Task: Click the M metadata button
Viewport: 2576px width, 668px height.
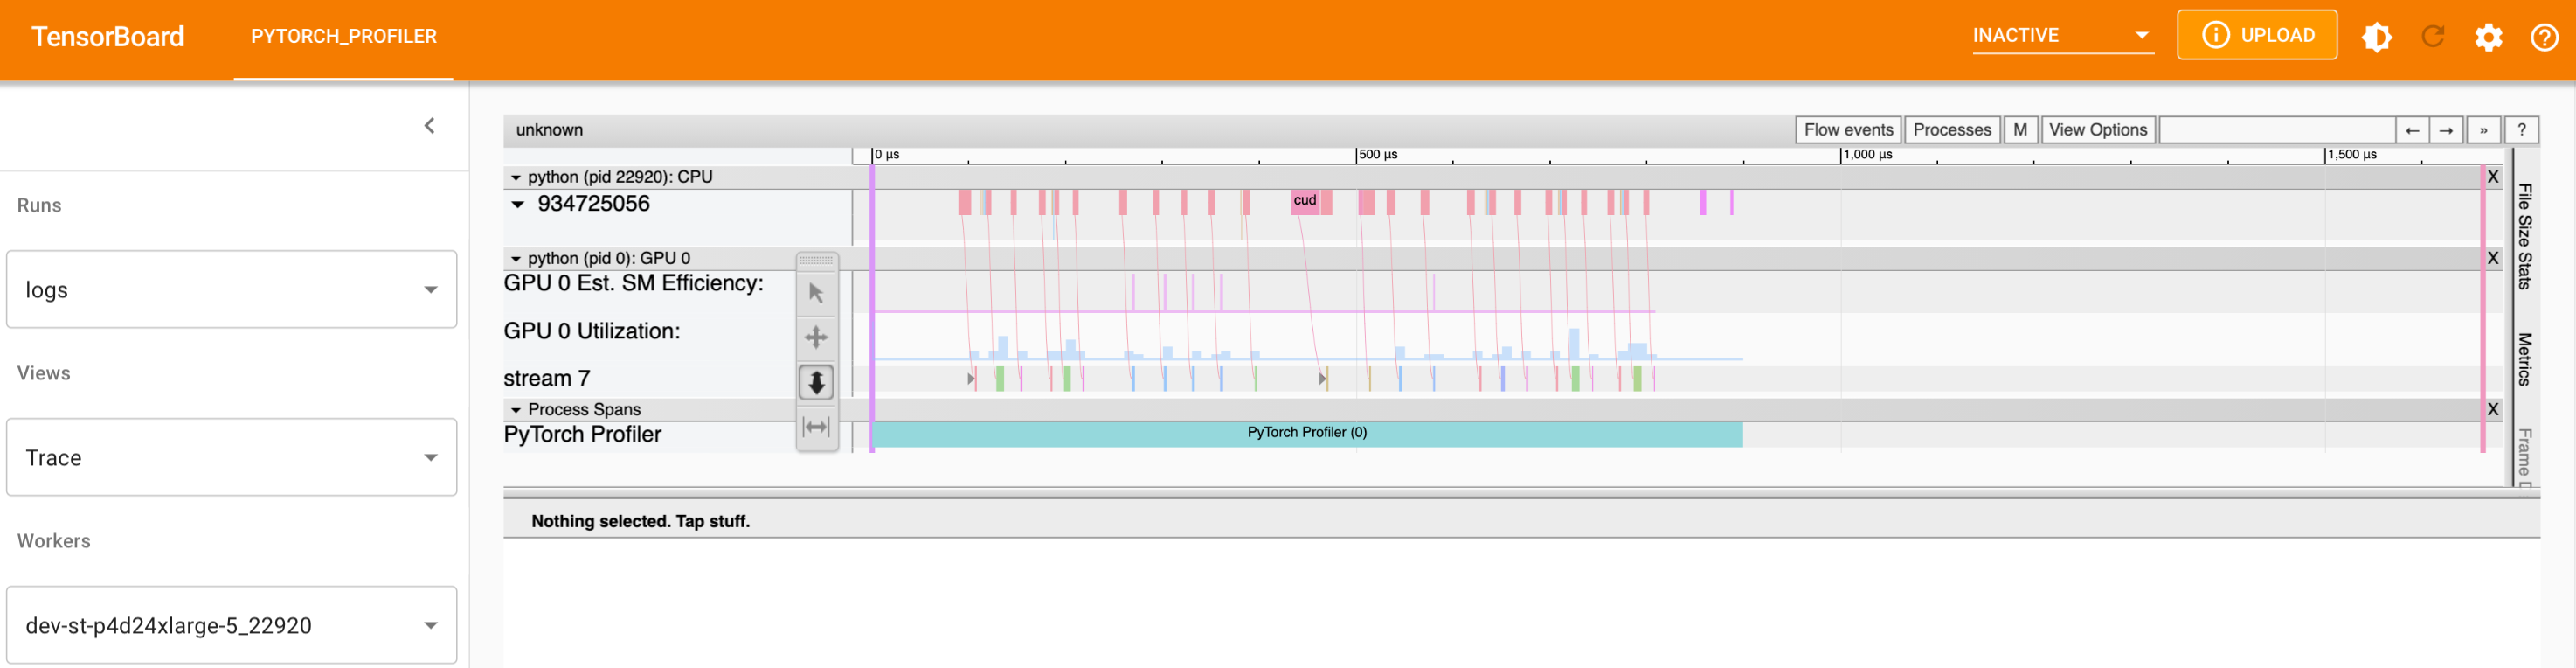Action: (x=2020, y=130)
